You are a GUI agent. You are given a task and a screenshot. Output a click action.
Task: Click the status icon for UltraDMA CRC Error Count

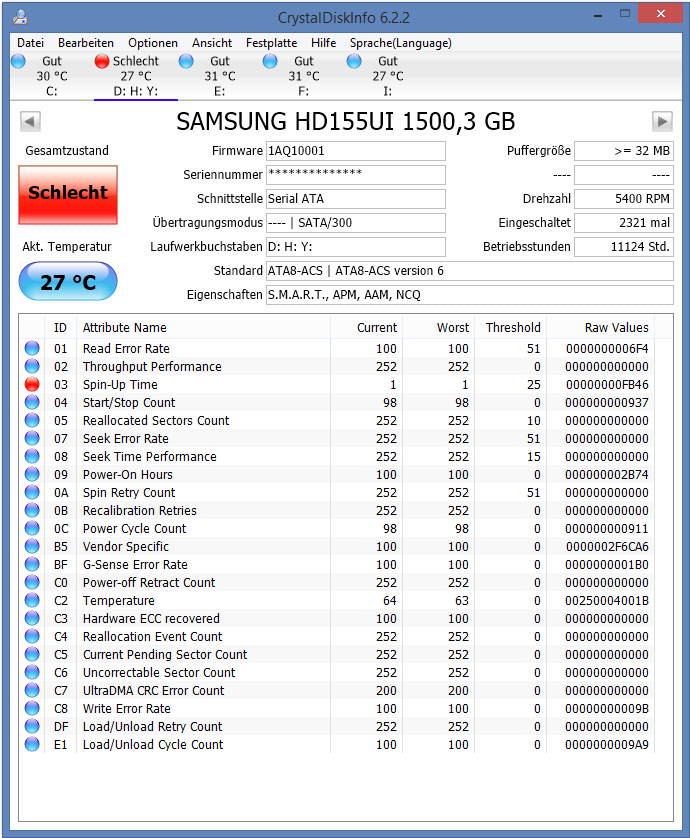32,690
